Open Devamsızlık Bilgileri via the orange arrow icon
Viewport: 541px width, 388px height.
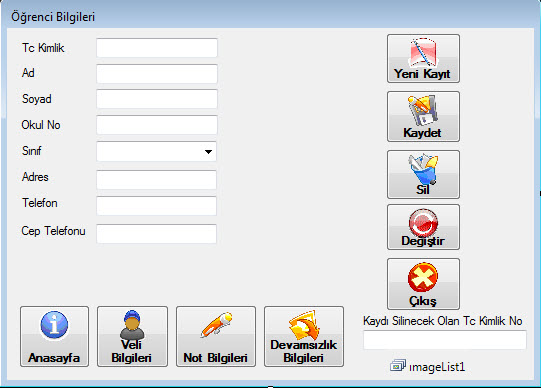coord(304,325)
